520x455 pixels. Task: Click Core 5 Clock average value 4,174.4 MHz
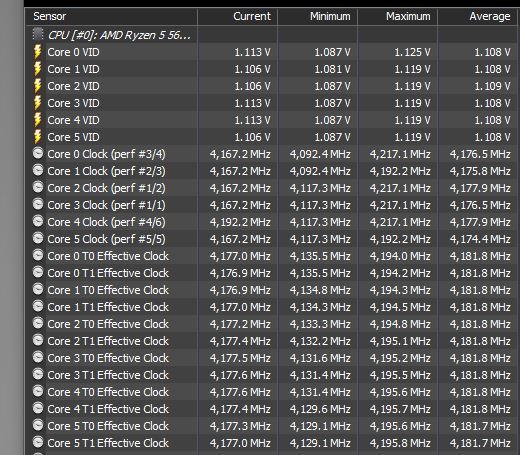(480, 239)
